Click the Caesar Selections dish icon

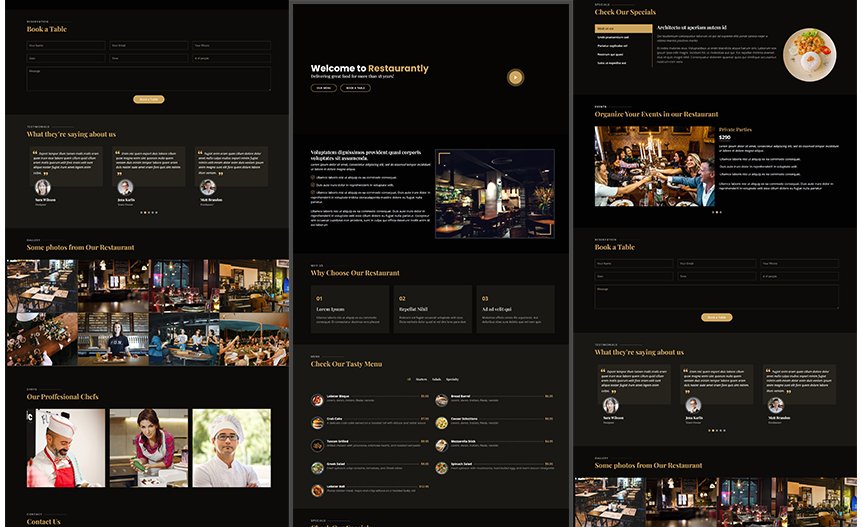pos(441,423)
